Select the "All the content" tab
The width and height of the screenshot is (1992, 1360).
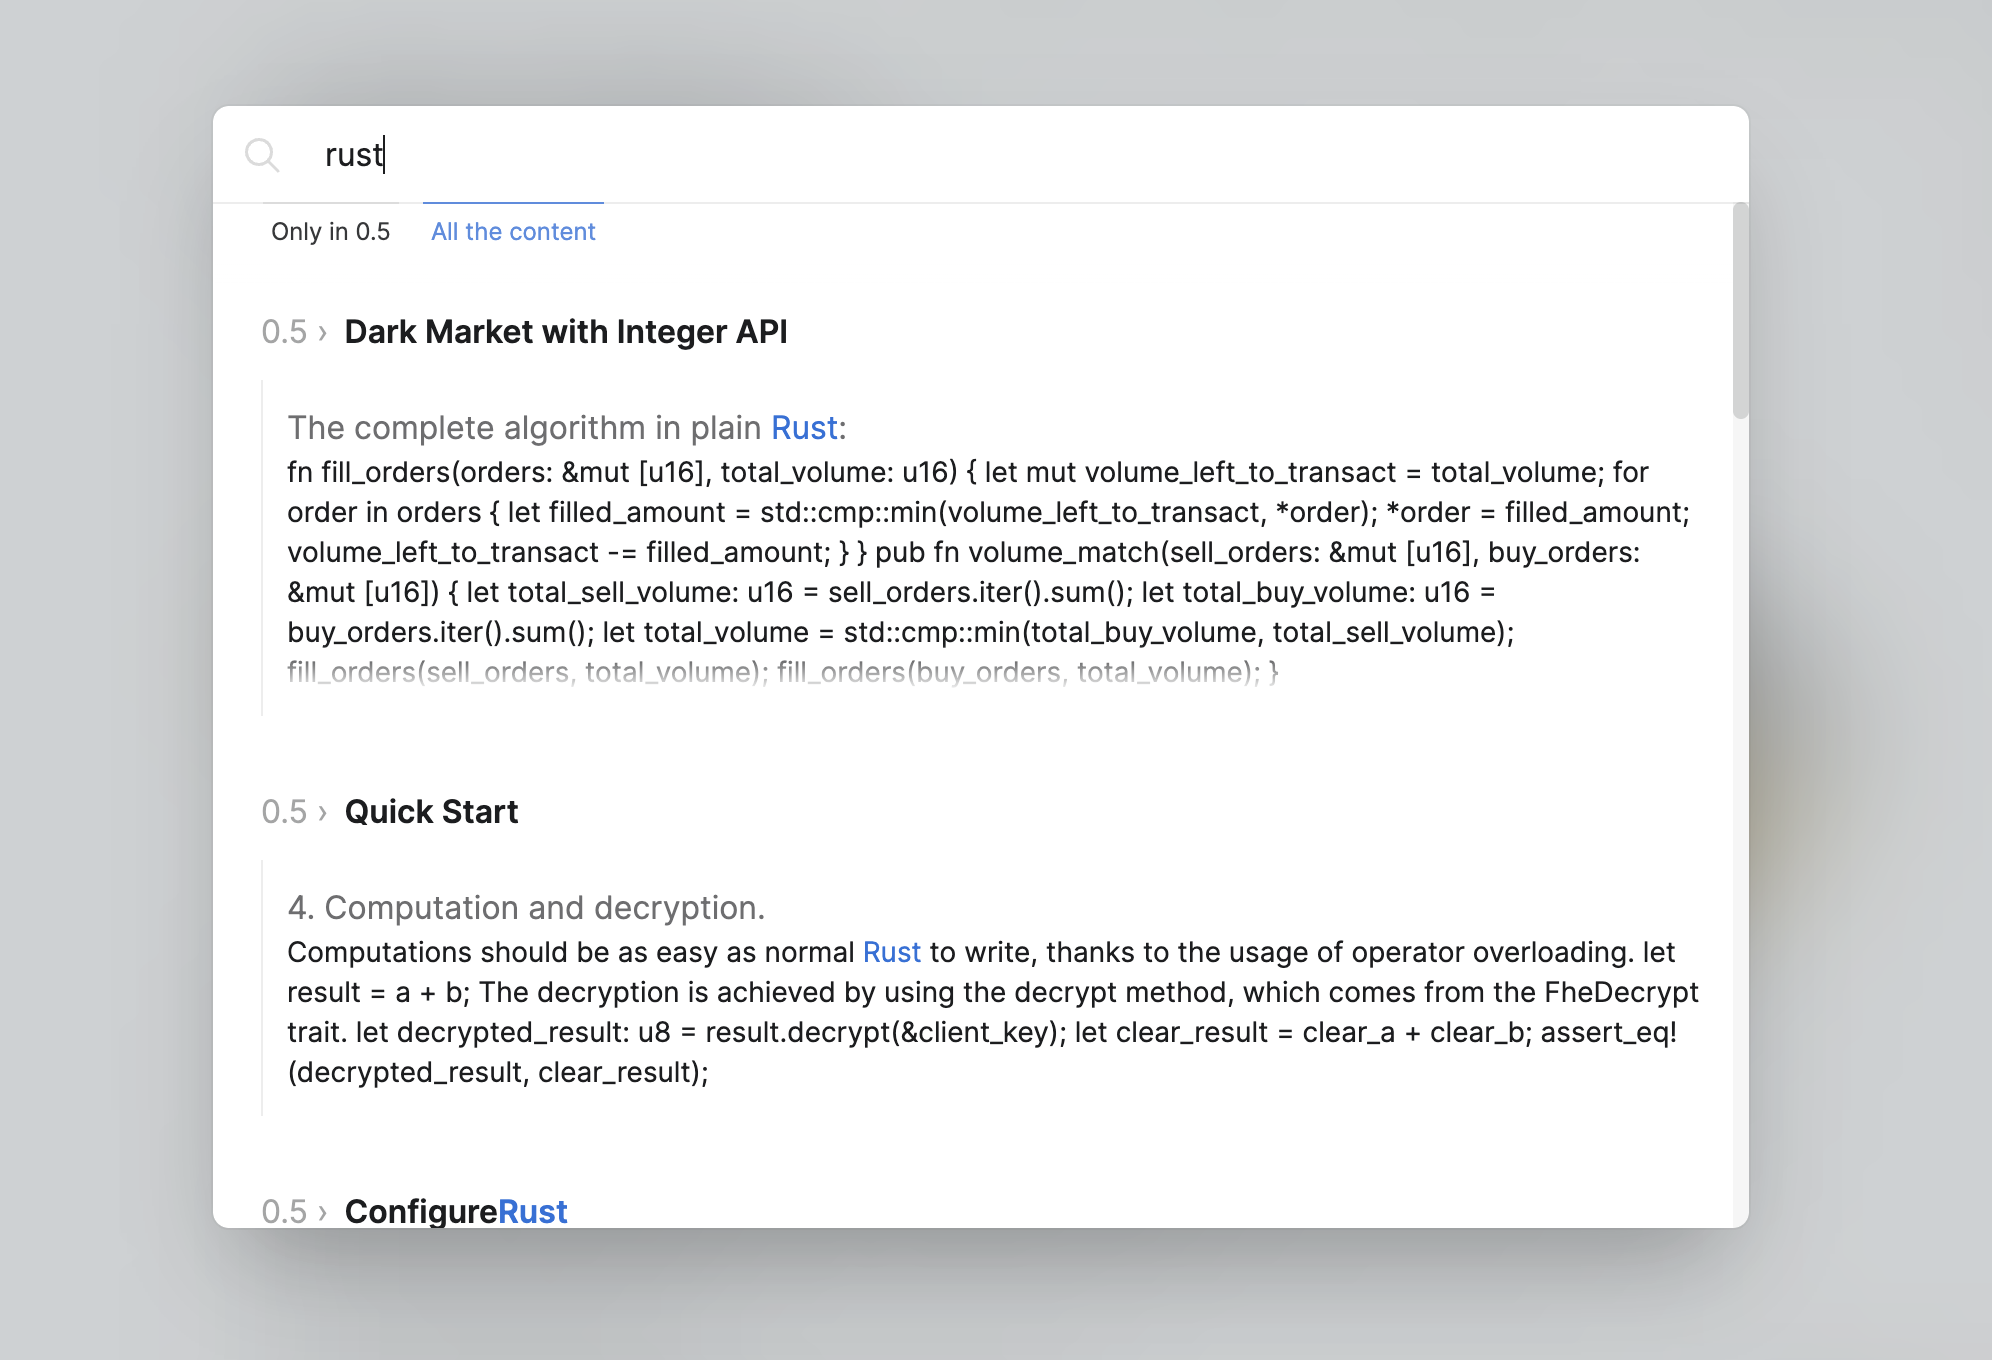pos(513,232)
